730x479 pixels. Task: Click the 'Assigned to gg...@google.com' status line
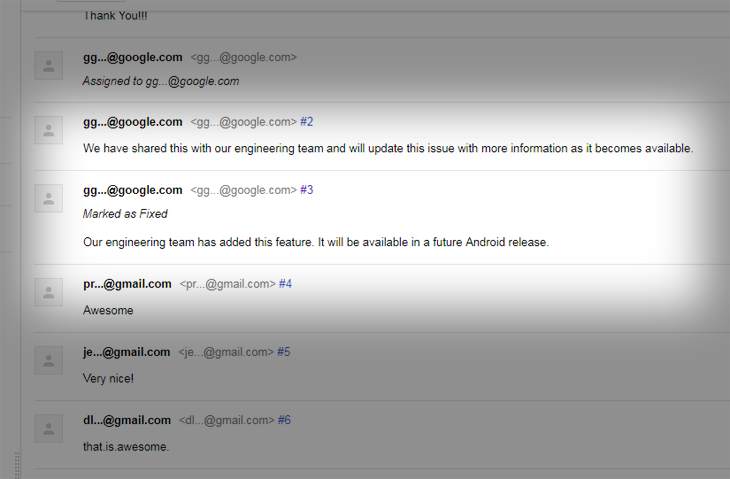[160, 81]
